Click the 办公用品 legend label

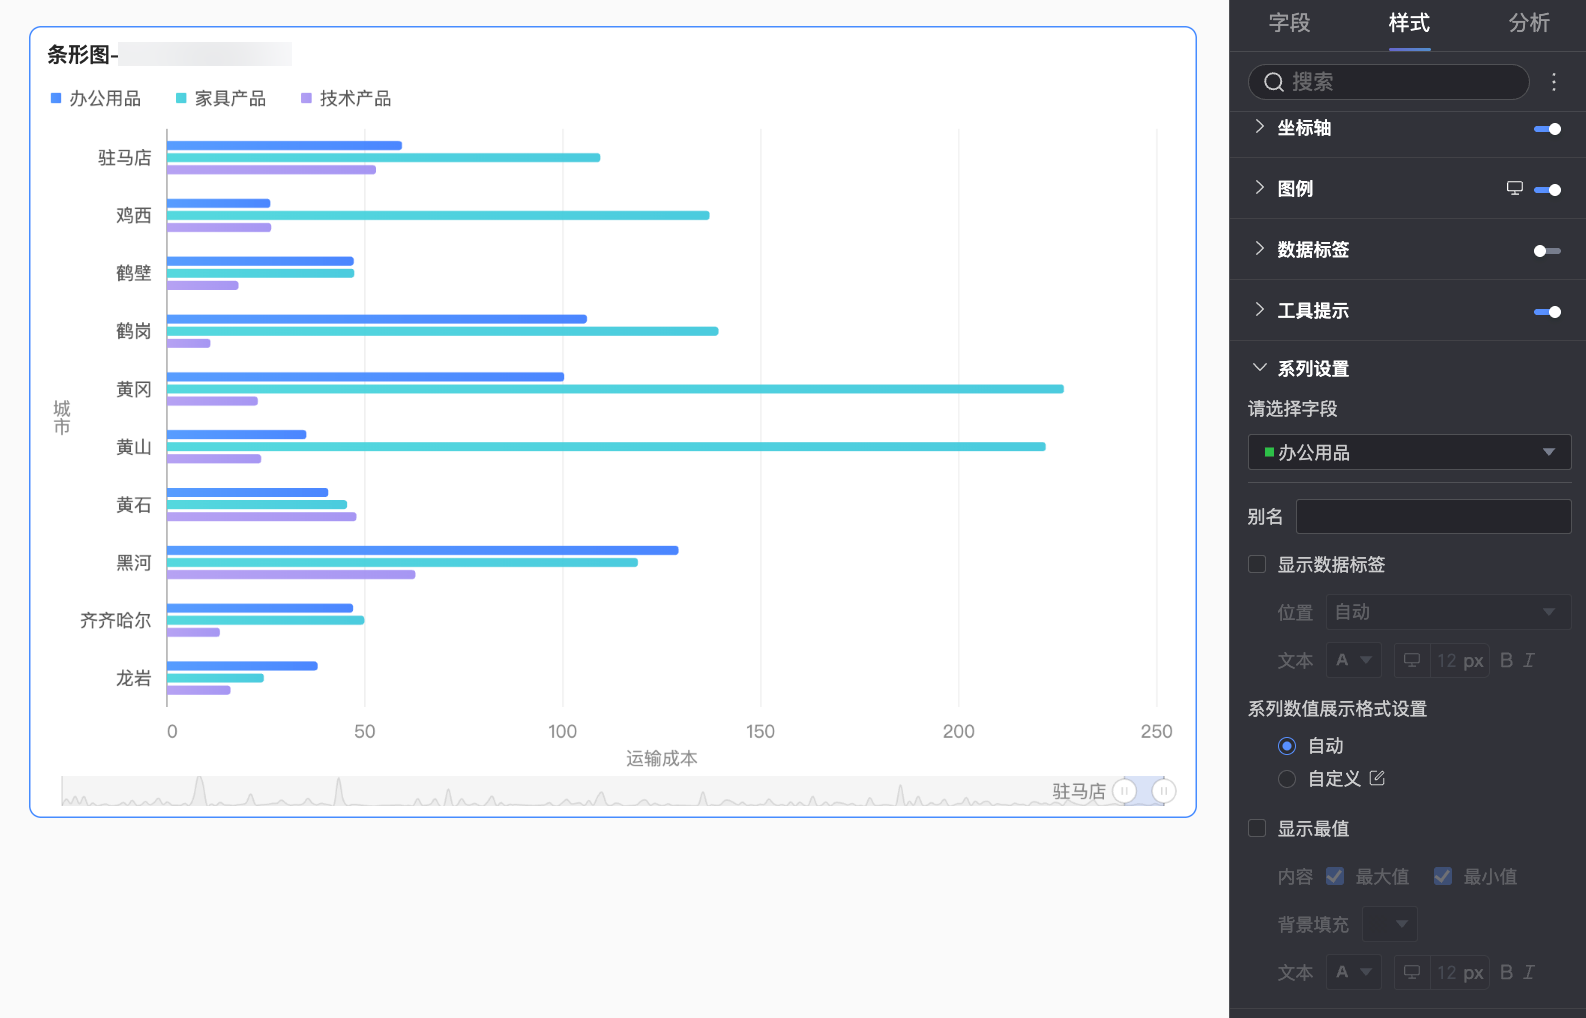coord(105,98)
